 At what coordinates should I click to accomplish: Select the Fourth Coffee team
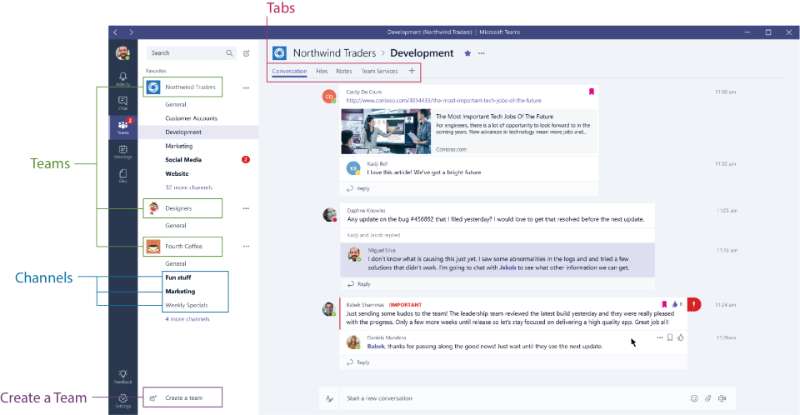point(183,247)
